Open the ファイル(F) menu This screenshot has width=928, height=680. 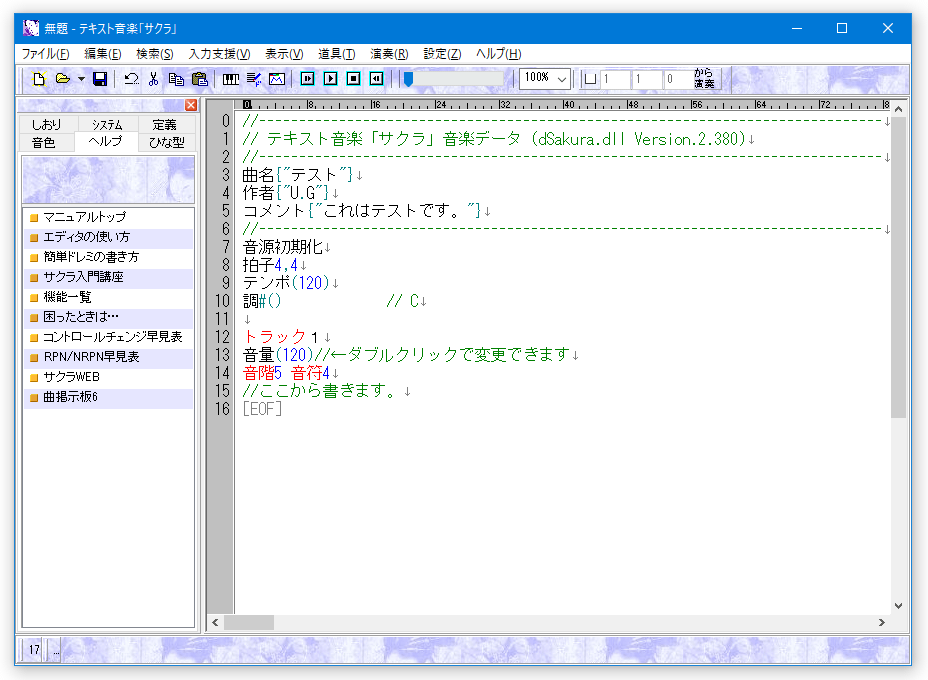[46, 54]
